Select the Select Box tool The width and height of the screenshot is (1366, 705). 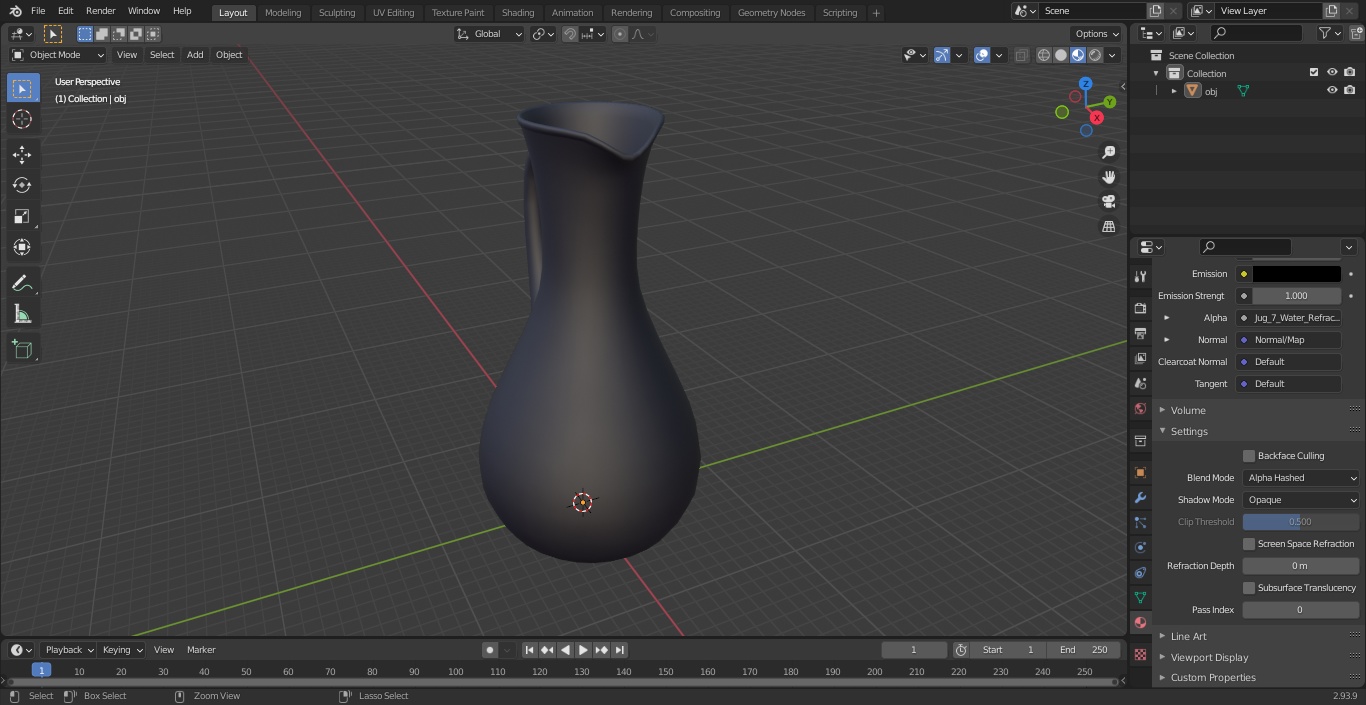pos(22,88)
